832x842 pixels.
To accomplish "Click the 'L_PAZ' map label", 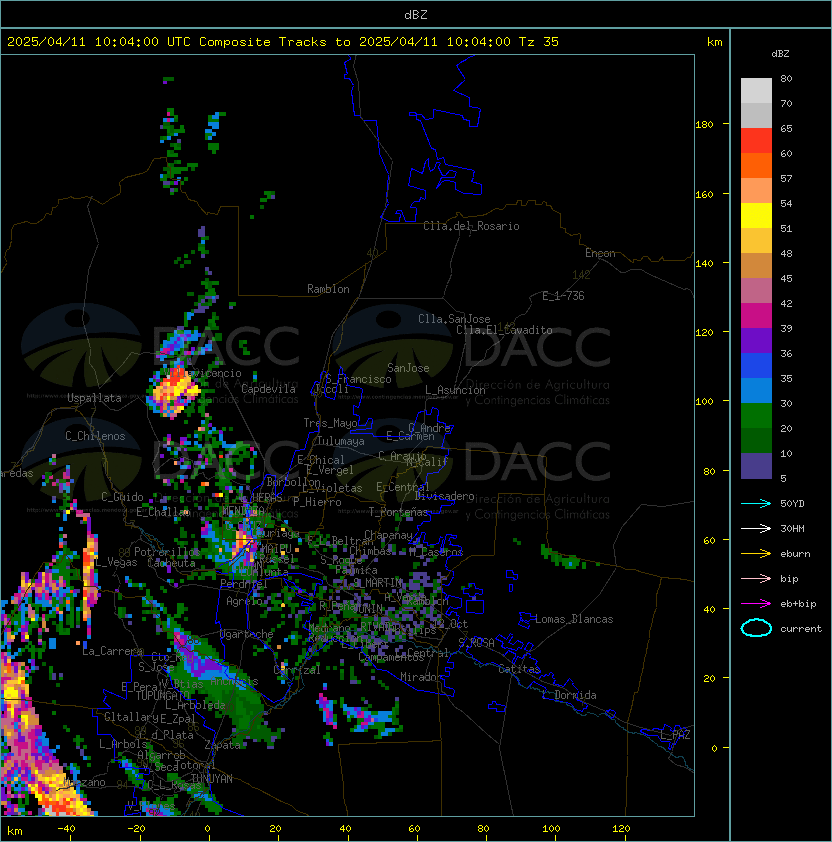I will tap(675, 735).
